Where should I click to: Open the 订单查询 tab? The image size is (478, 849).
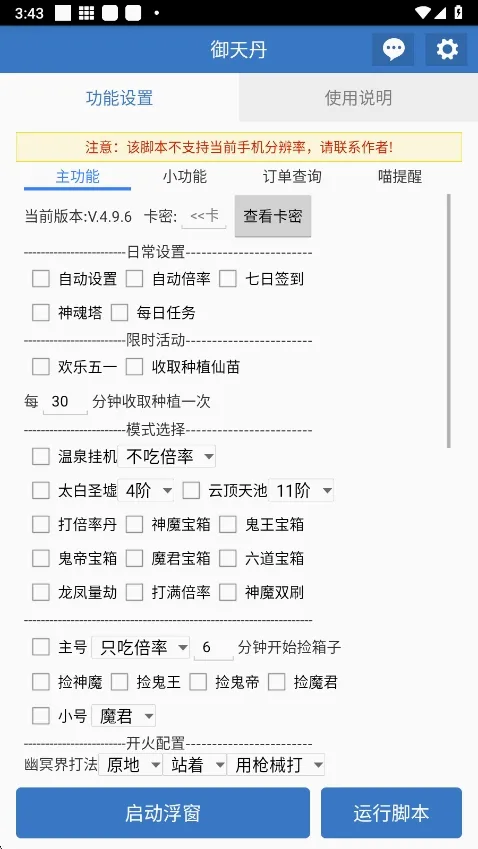(x=292, y=177)
